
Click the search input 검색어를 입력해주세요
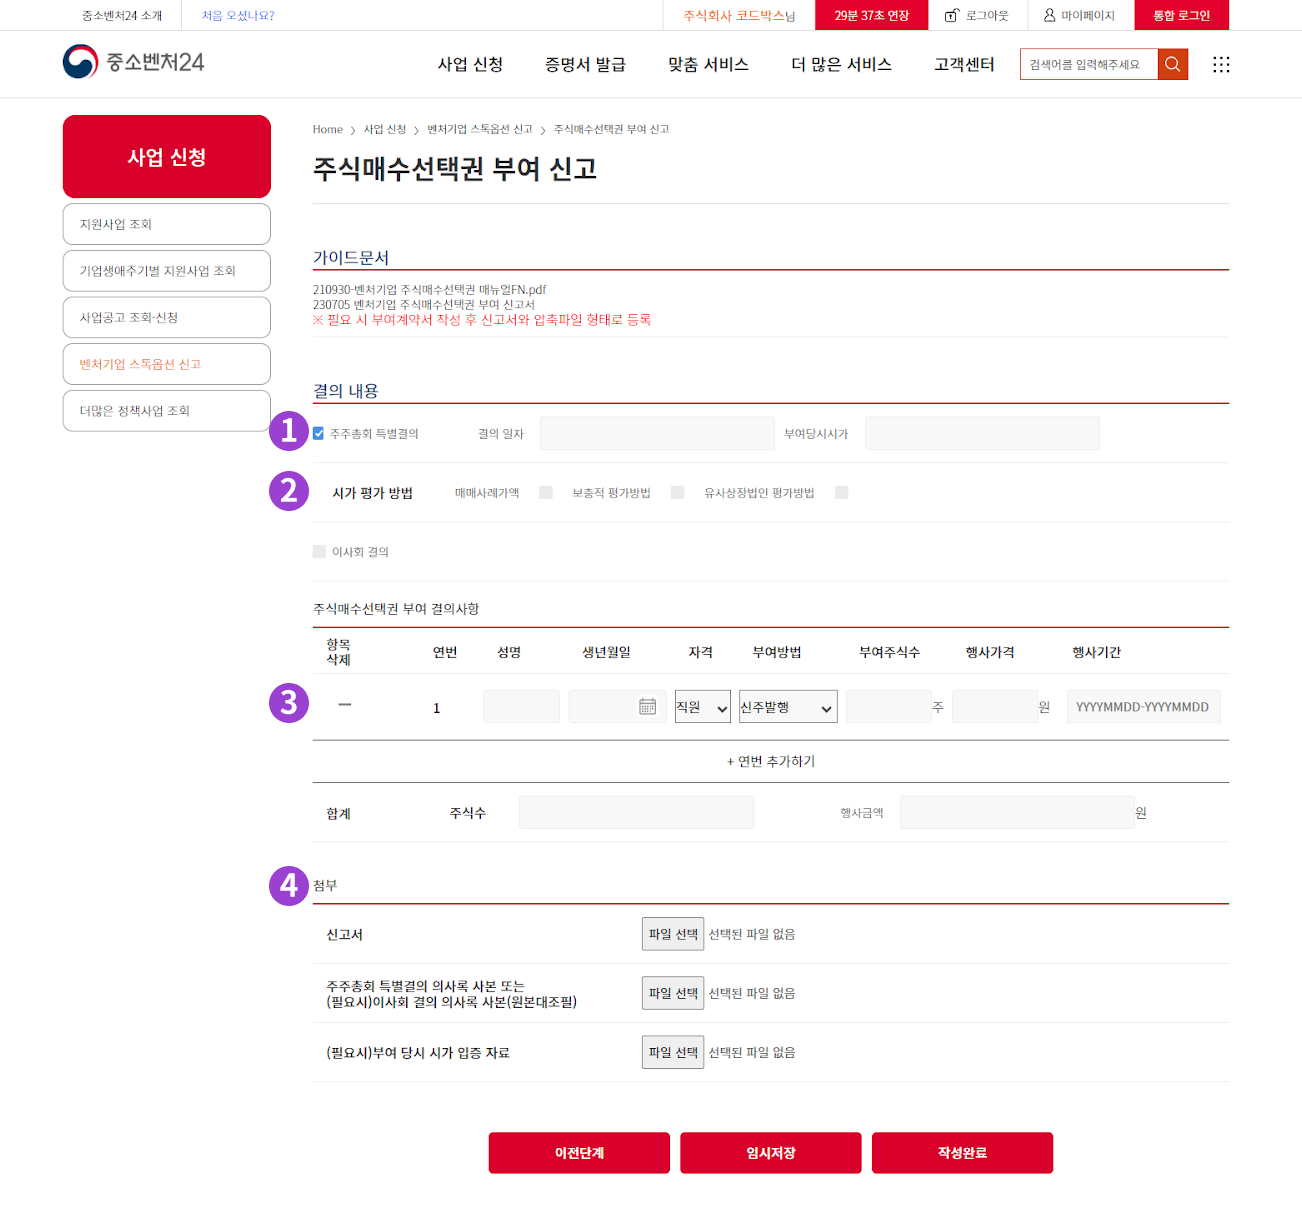pos(1089,64)
